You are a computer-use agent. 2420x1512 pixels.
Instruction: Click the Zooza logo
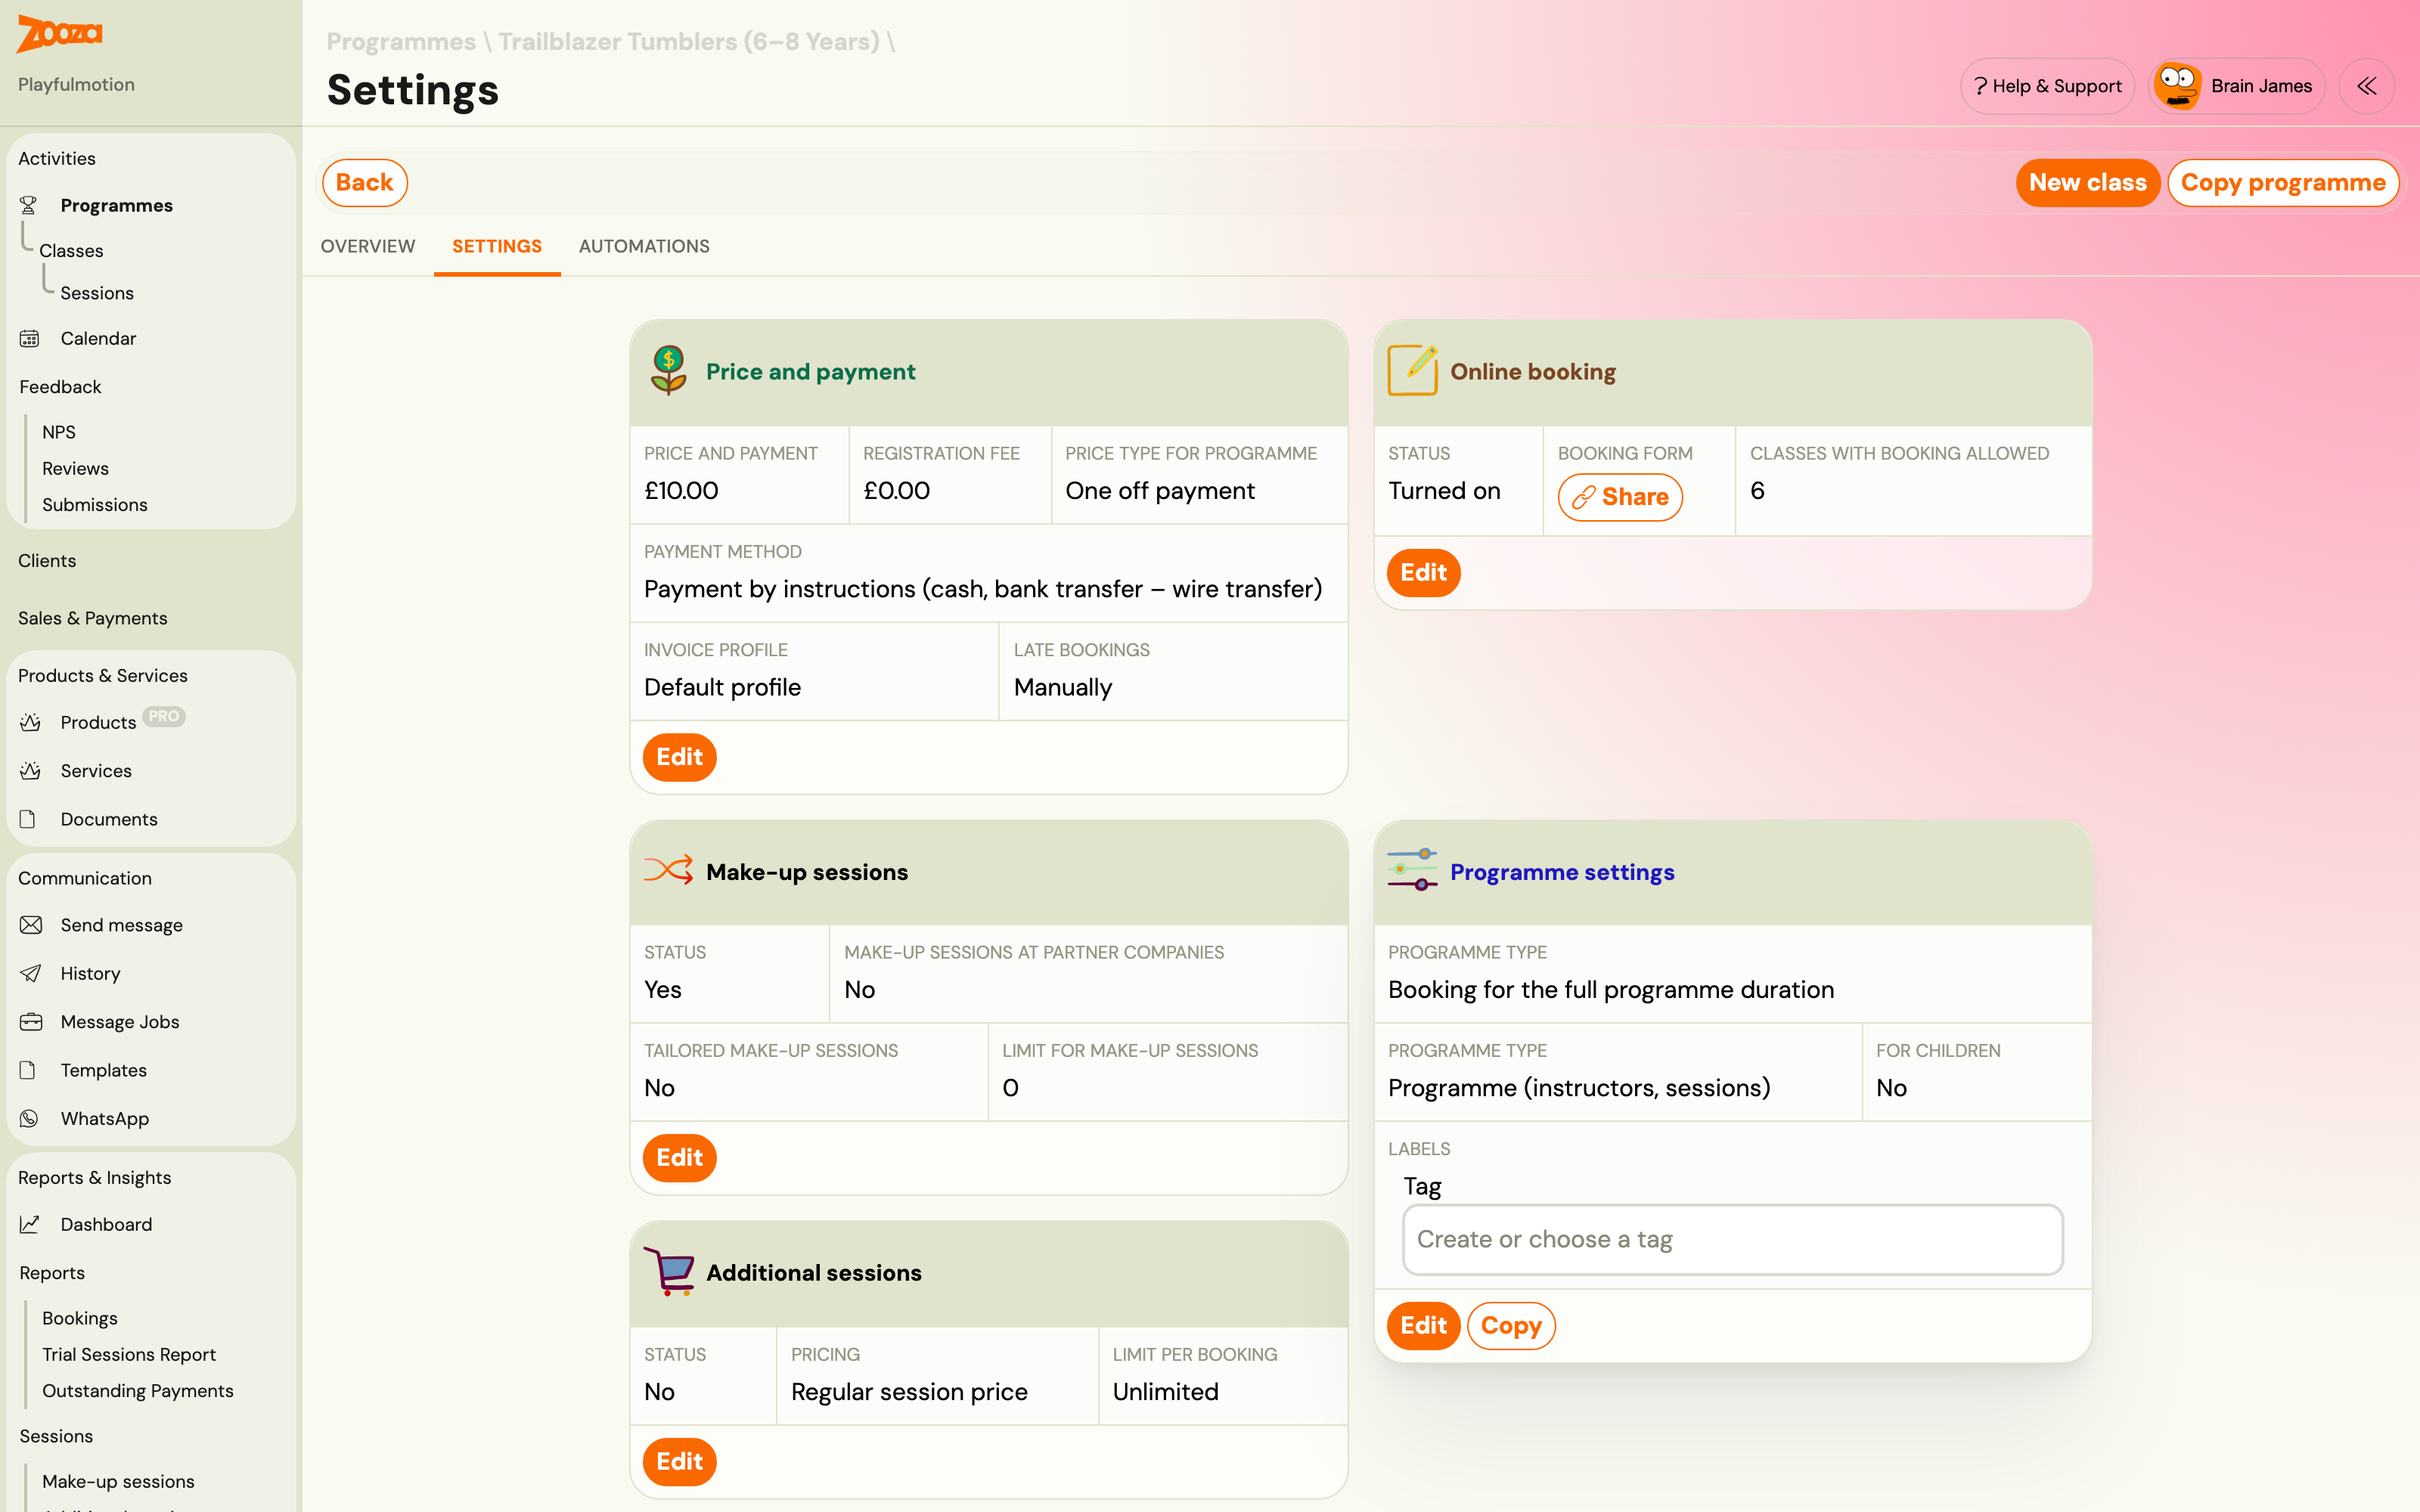click(x=59, y=33)
